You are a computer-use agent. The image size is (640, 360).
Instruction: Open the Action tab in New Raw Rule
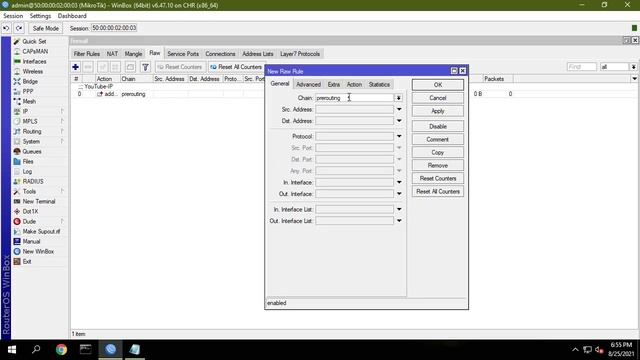coord(354,84)
